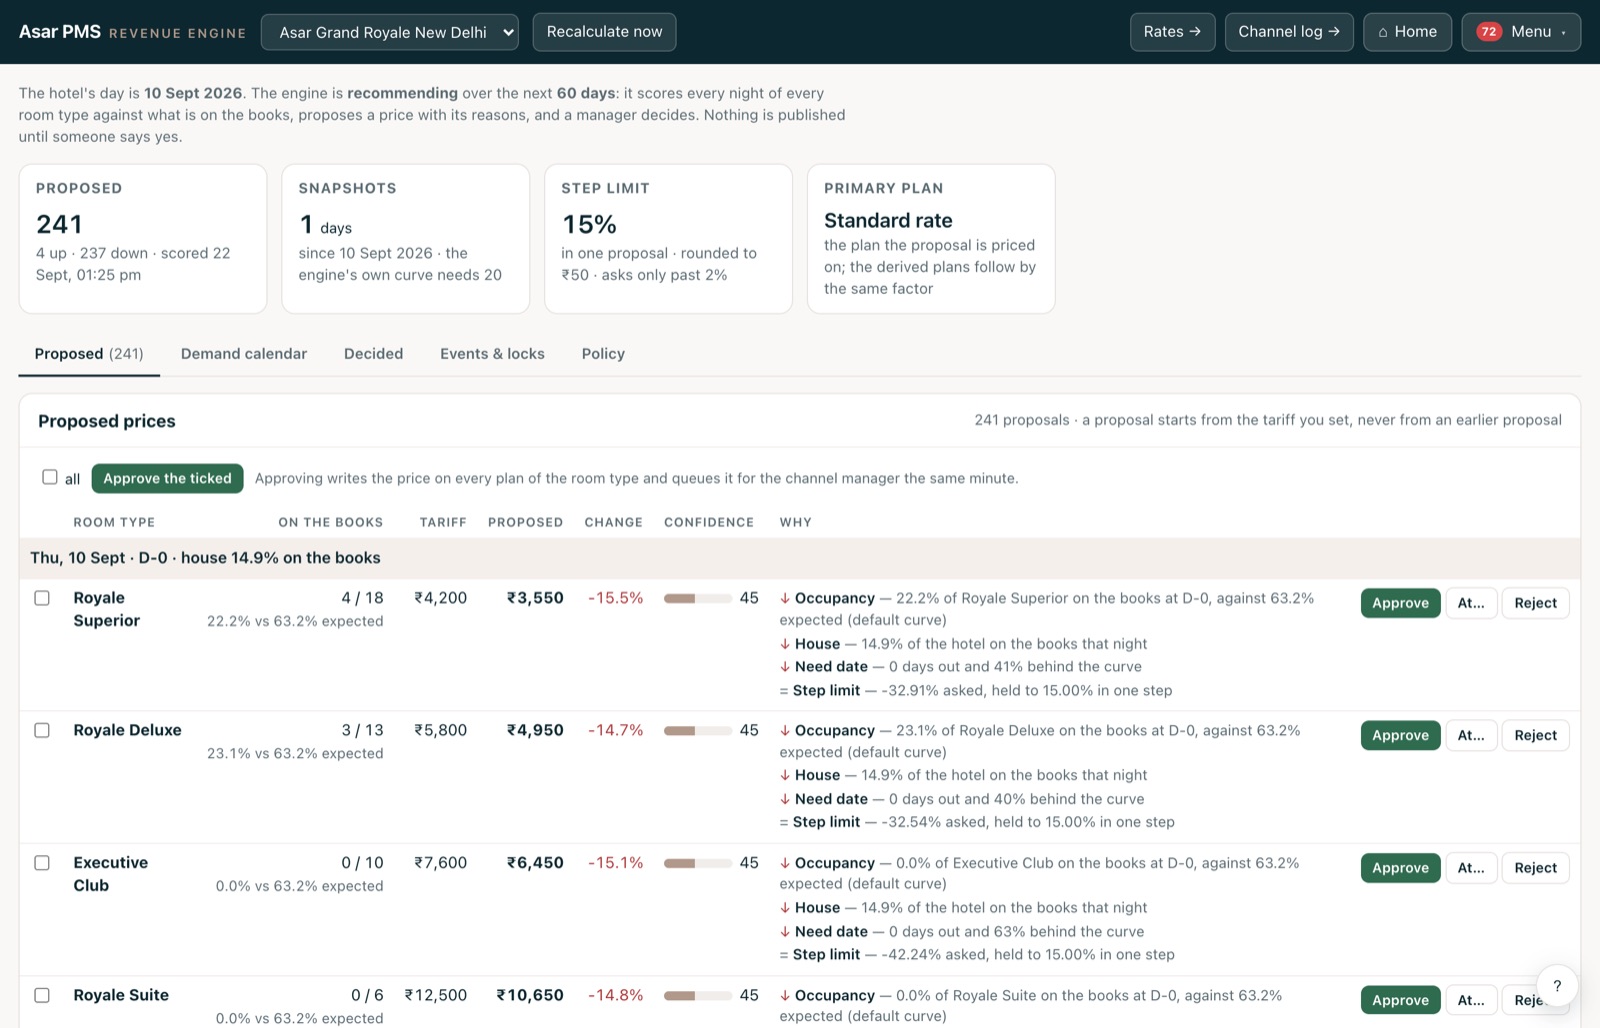This screenshot has height=1028, width=1600.
Task: Reject the Executive Club proposal
Action: pyautogui.click(x=1535, y=868)
